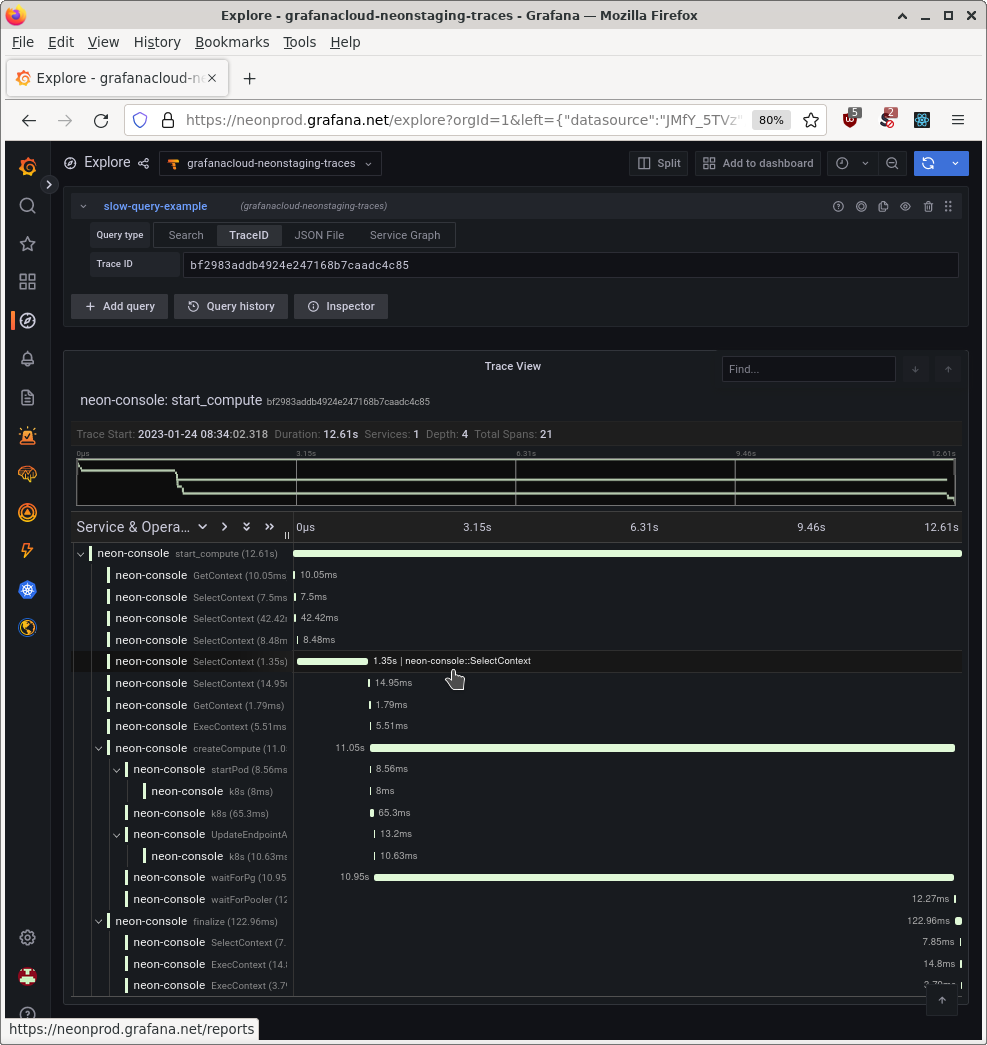Delete the slow-query-example query via trash icon

coord(928,206)
